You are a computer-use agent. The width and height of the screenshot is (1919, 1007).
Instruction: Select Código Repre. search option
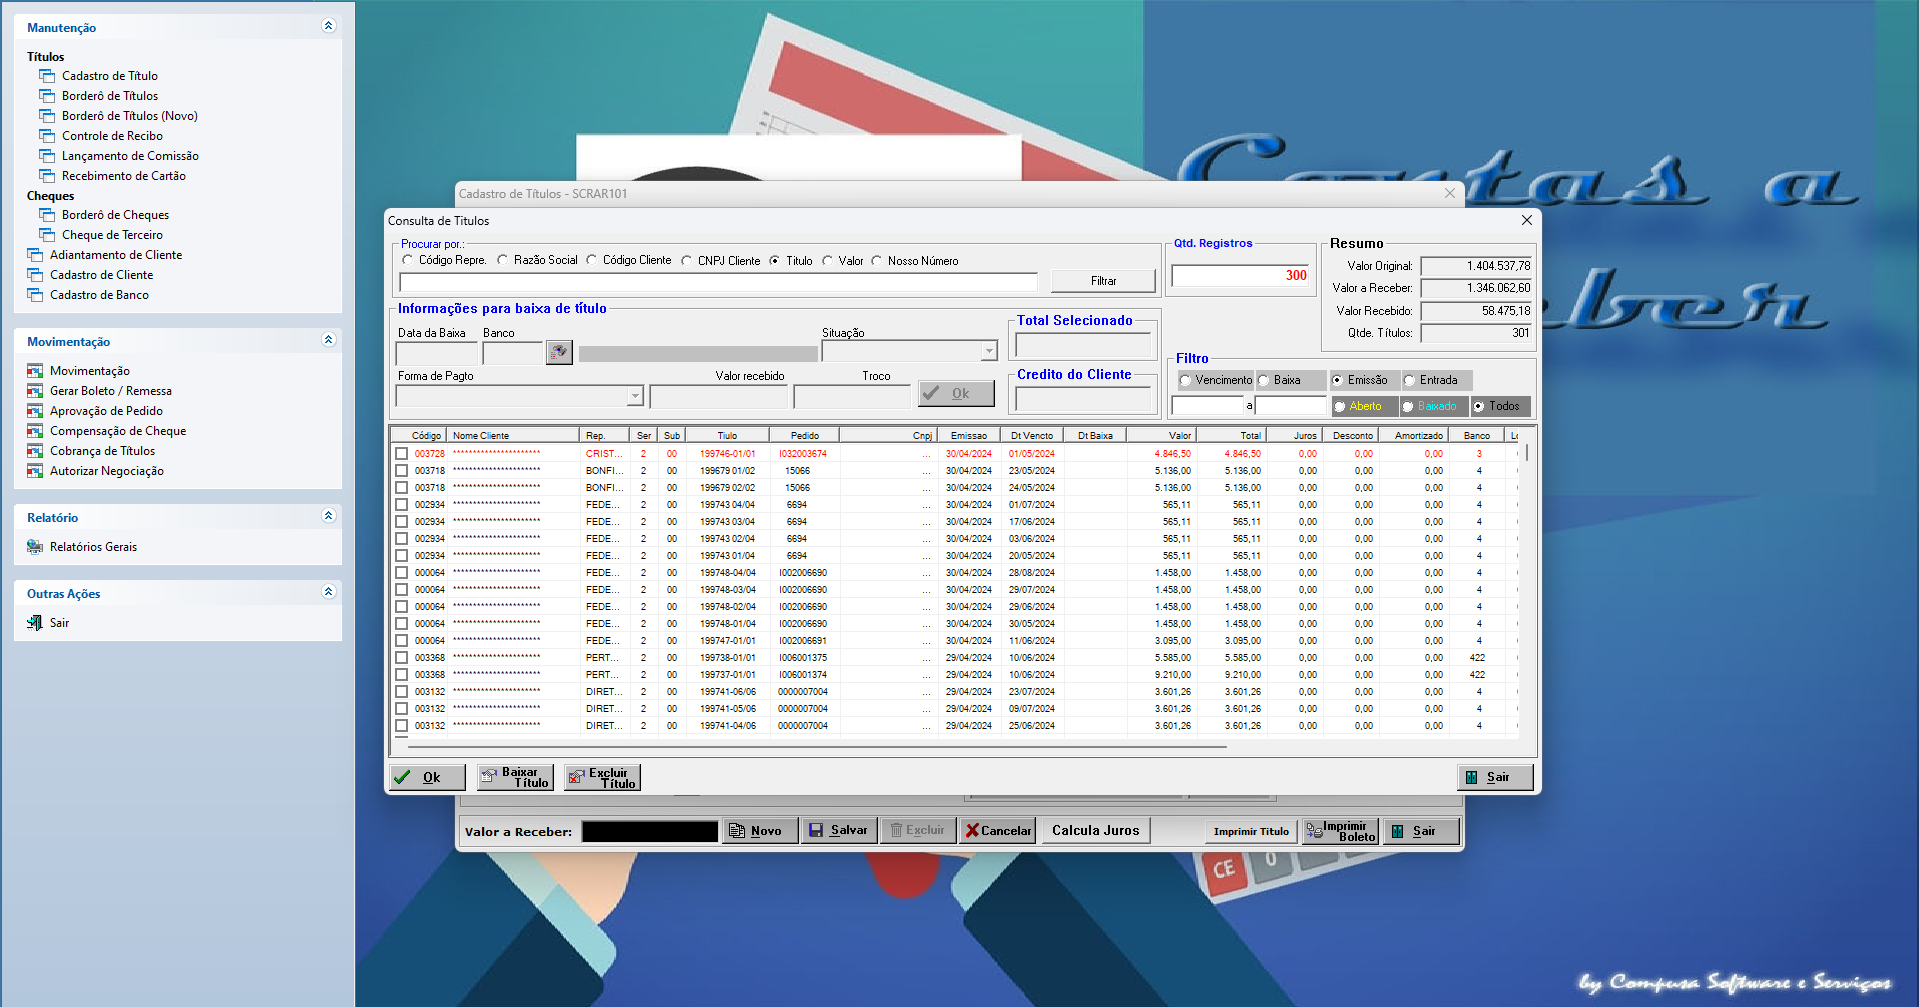(x=408, y=260)
